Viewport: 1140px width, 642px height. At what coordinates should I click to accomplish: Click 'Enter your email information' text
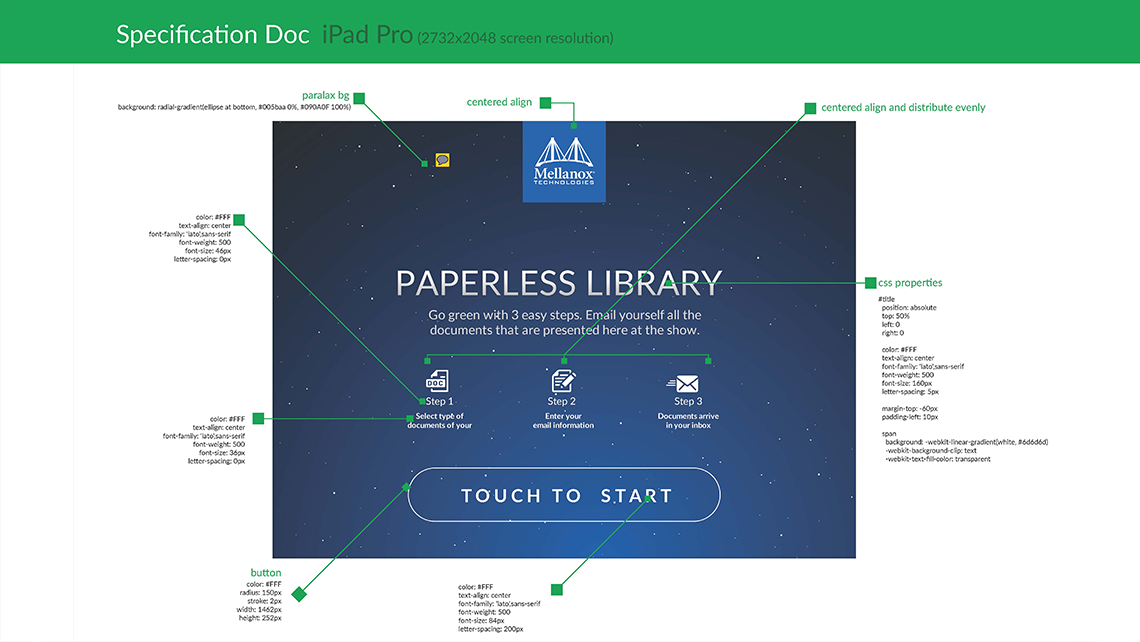(563, 421)
